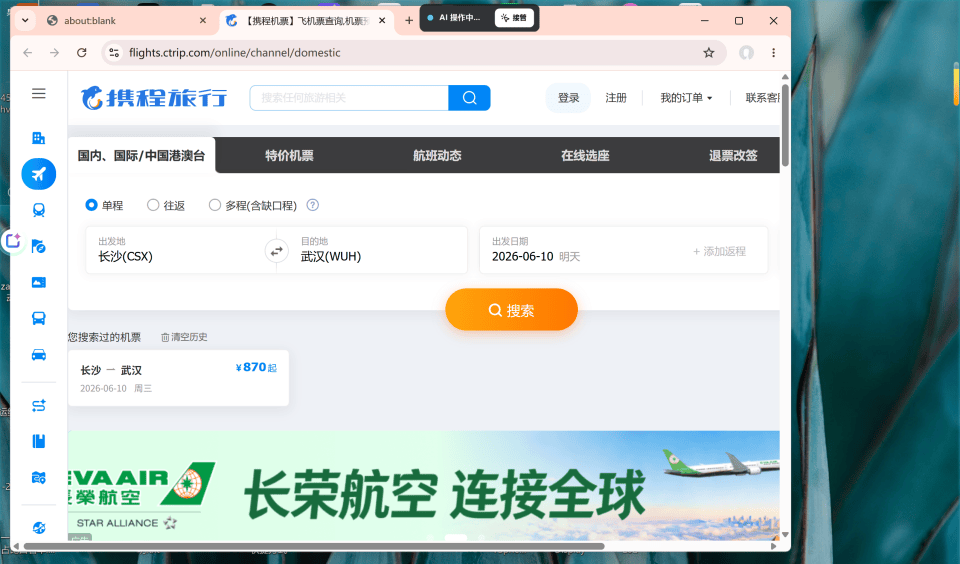Viewport: 960px width, 564px height.
Task: Click 清空历史 to clear search history
Action: (x=184, y=337)
